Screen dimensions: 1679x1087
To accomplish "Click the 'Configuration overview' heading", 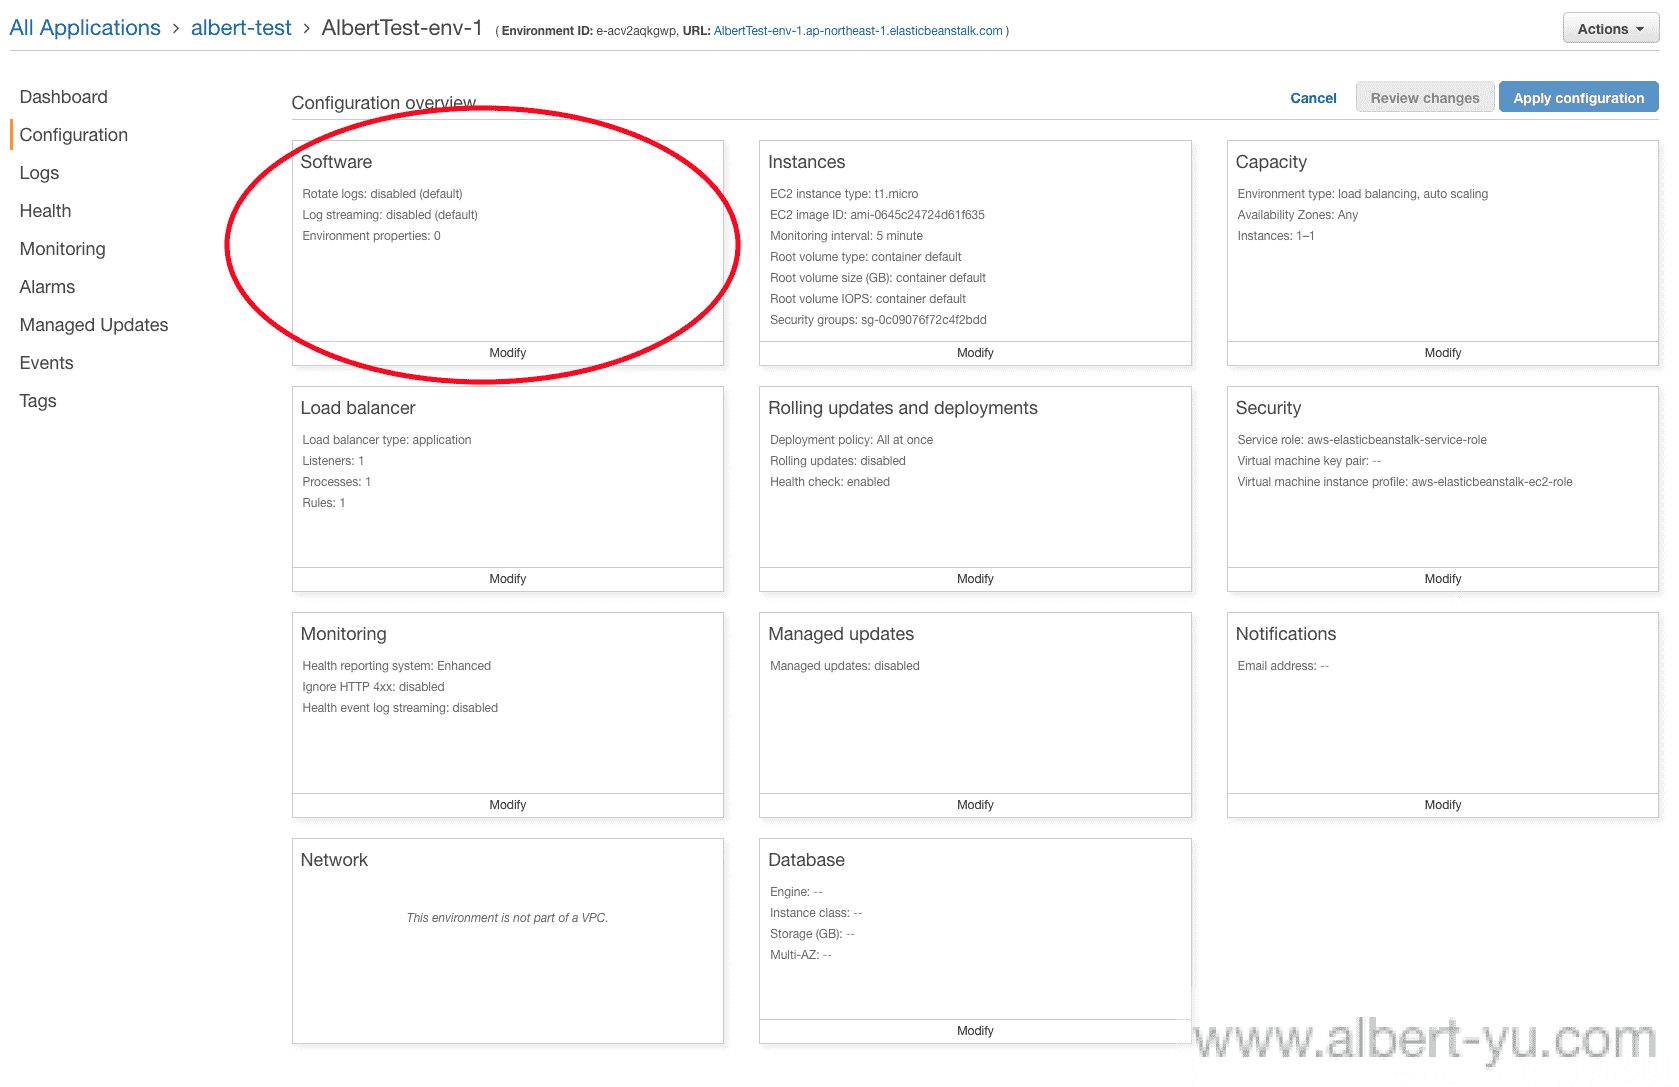I will 384,103.
